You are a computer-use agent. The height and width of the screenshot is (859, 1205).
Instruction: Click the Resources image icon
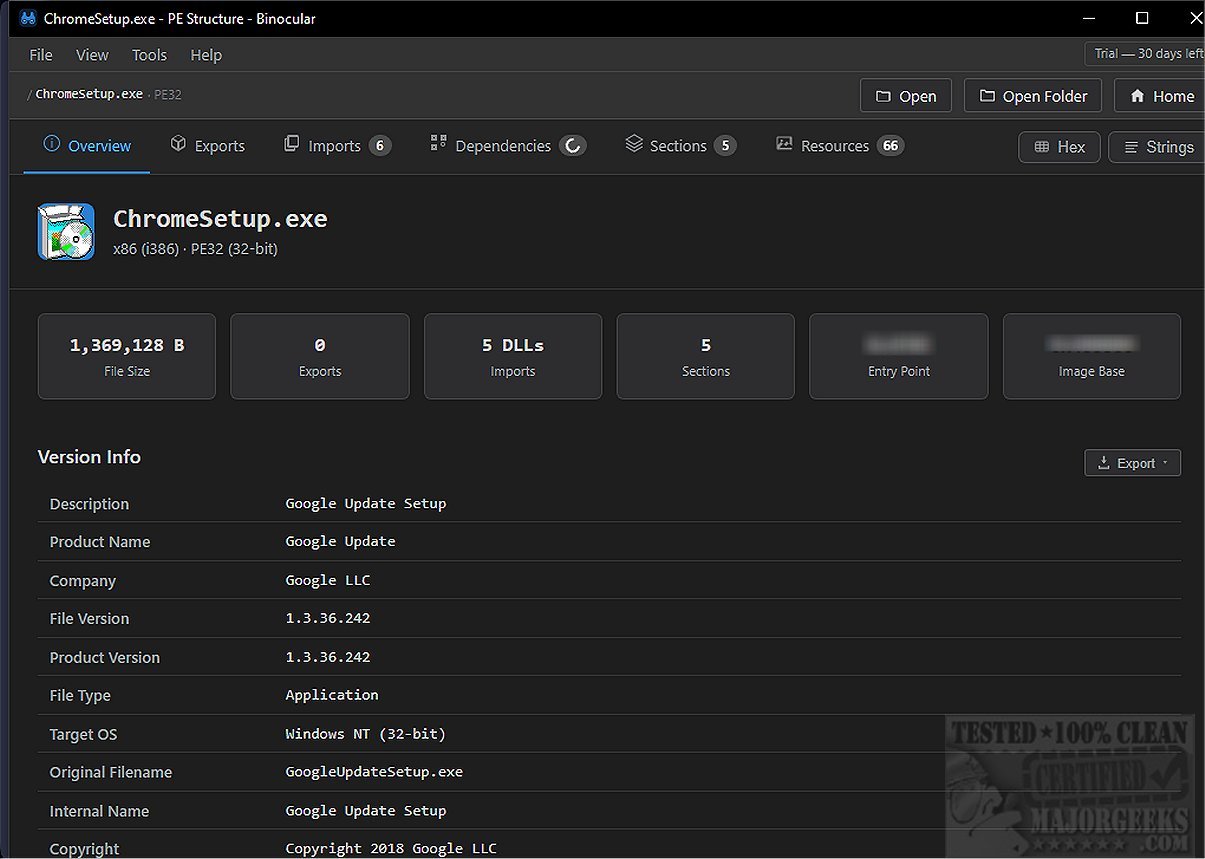(784, 144)
